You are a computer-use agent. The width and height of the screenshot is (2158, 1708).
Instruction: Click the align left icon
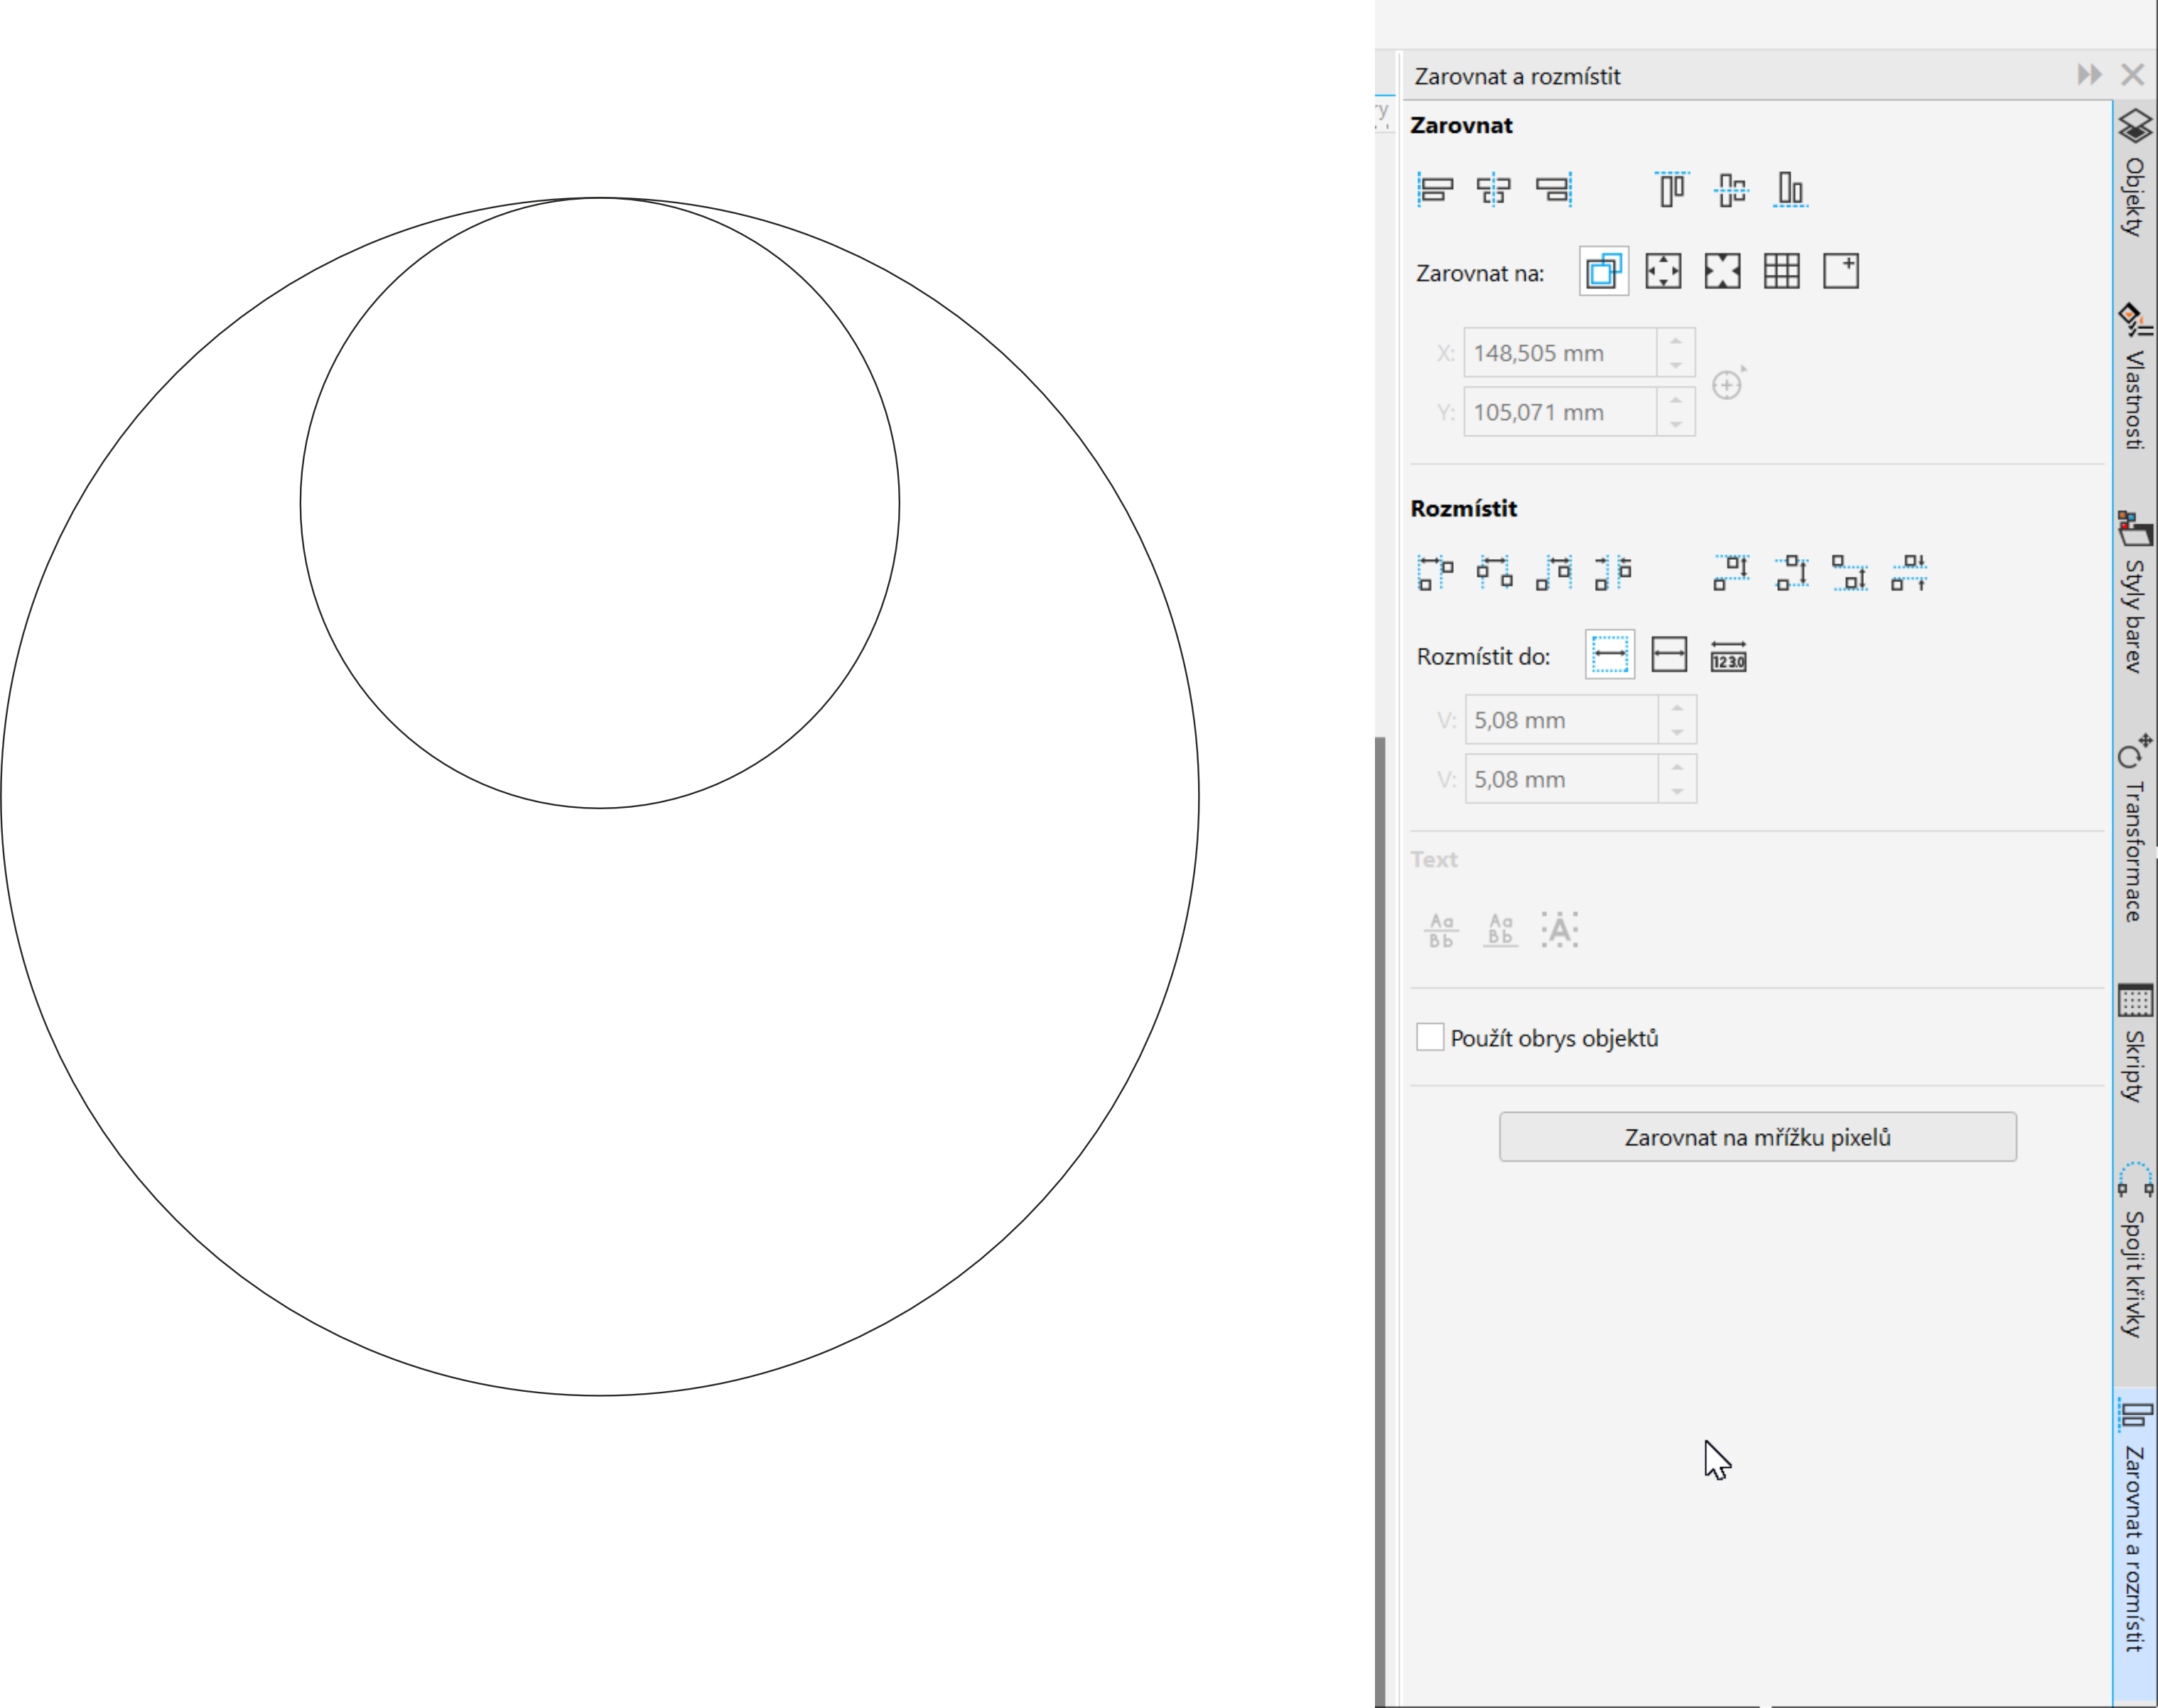pyautogui.click(x=1435, y=189)
